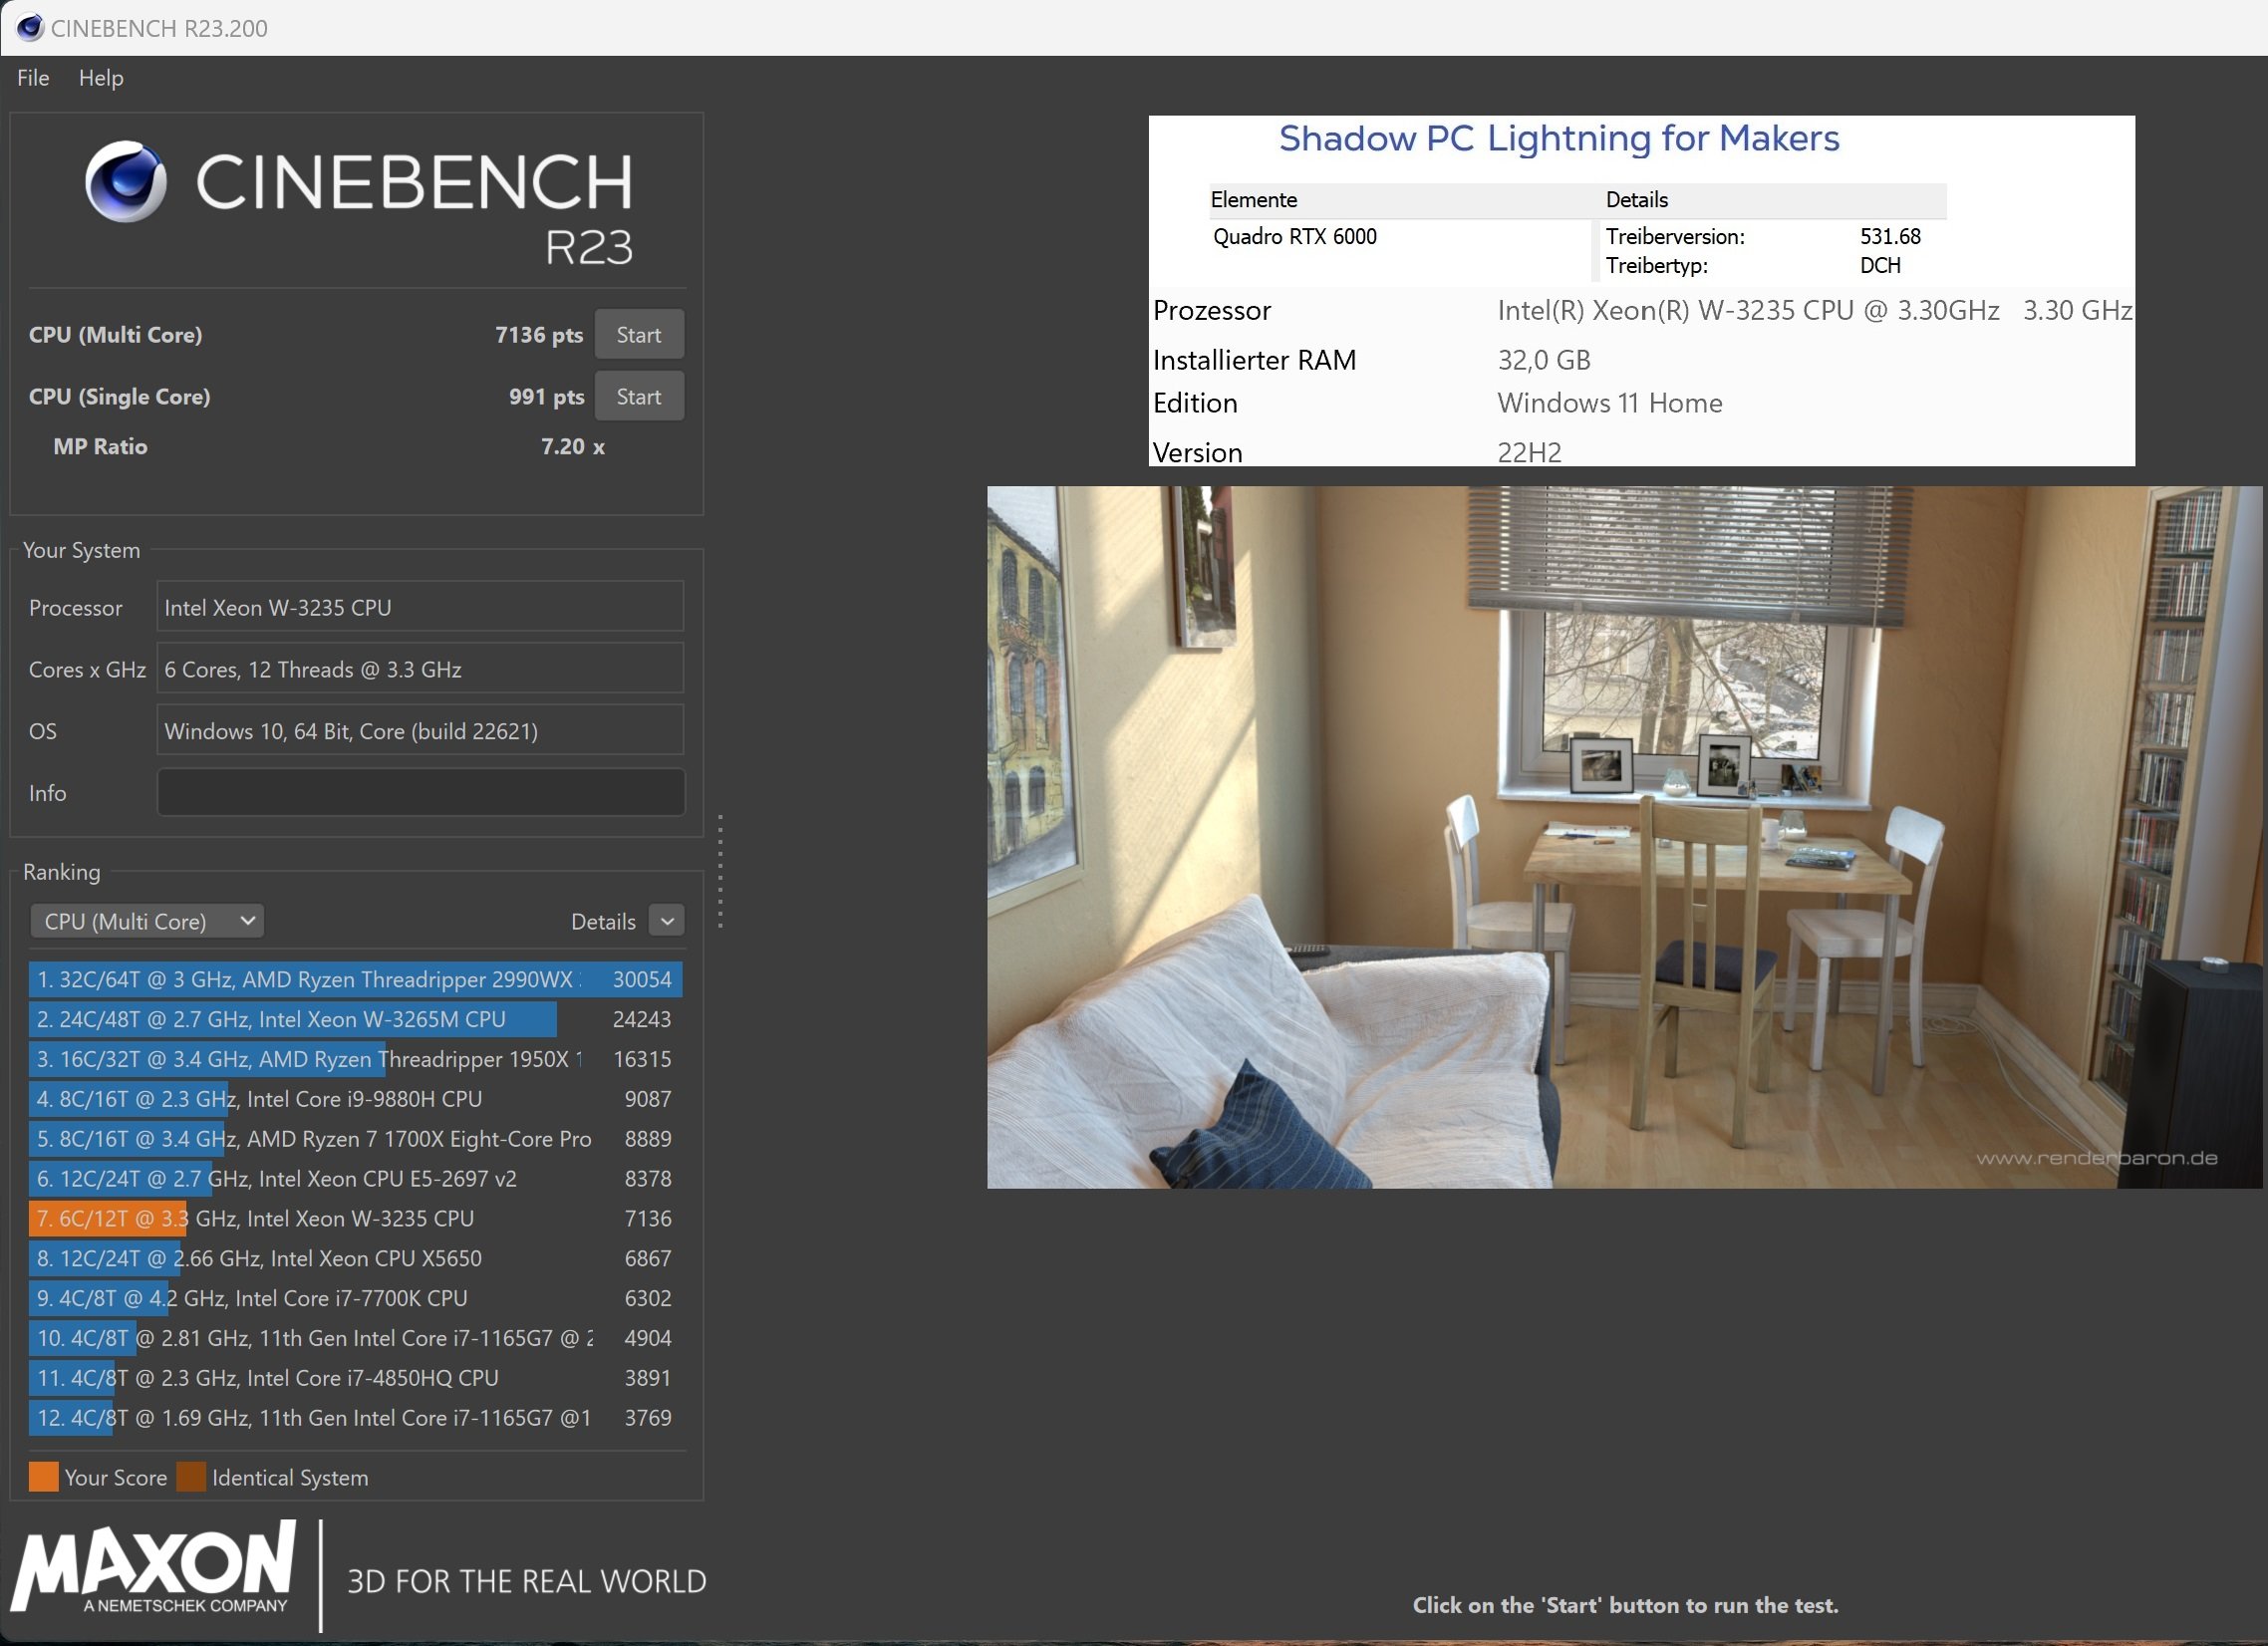The image size is (2268, 1646).
Task: Select the orange Xeon W-3235 ranking row
Action: [x=354, y=1218]
